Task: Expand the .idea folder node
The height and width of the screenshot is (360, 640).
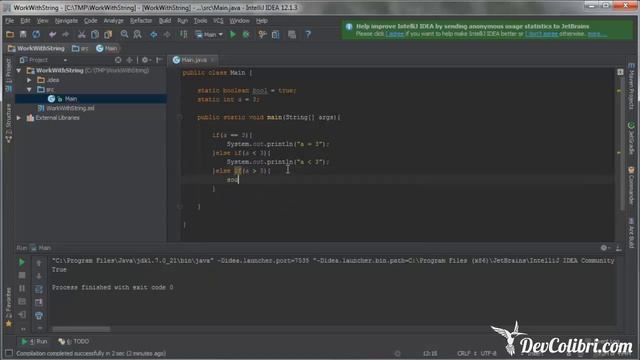Action: 29,80
